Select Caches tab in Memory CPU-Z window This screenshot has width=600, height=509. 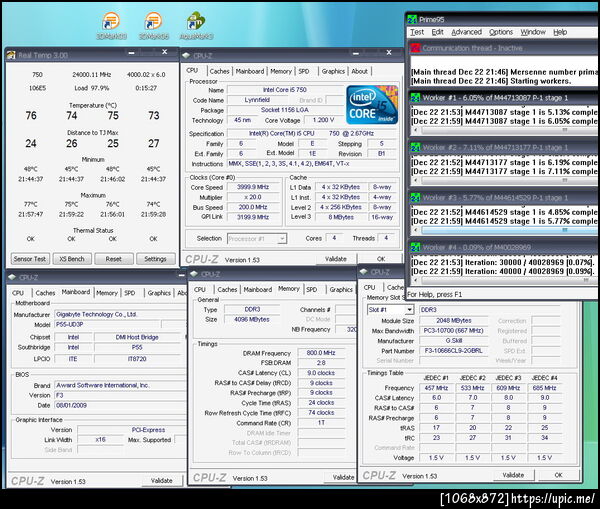[227, 290]
